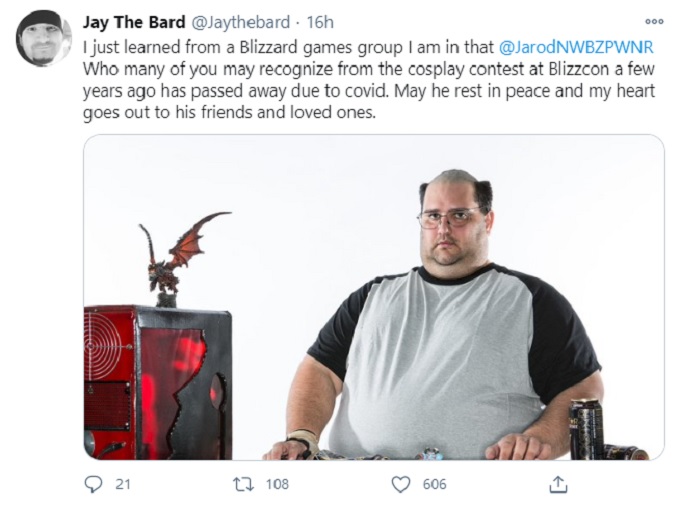
Task: Open the attached photo of the man
Action: point(374,297)
